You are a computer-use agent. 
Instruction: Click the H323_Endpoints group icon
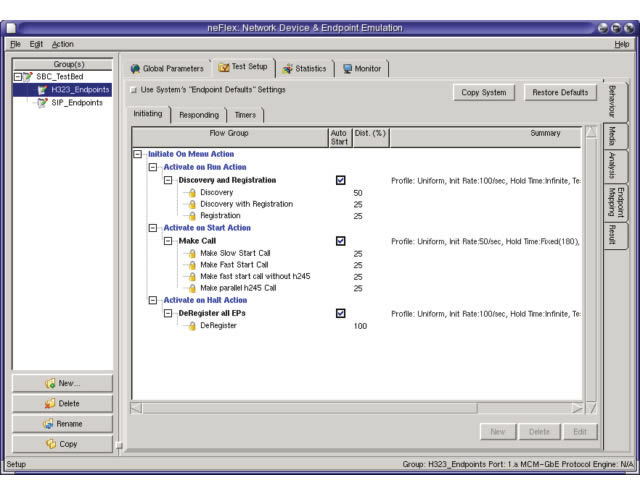[x=42, y=90]
